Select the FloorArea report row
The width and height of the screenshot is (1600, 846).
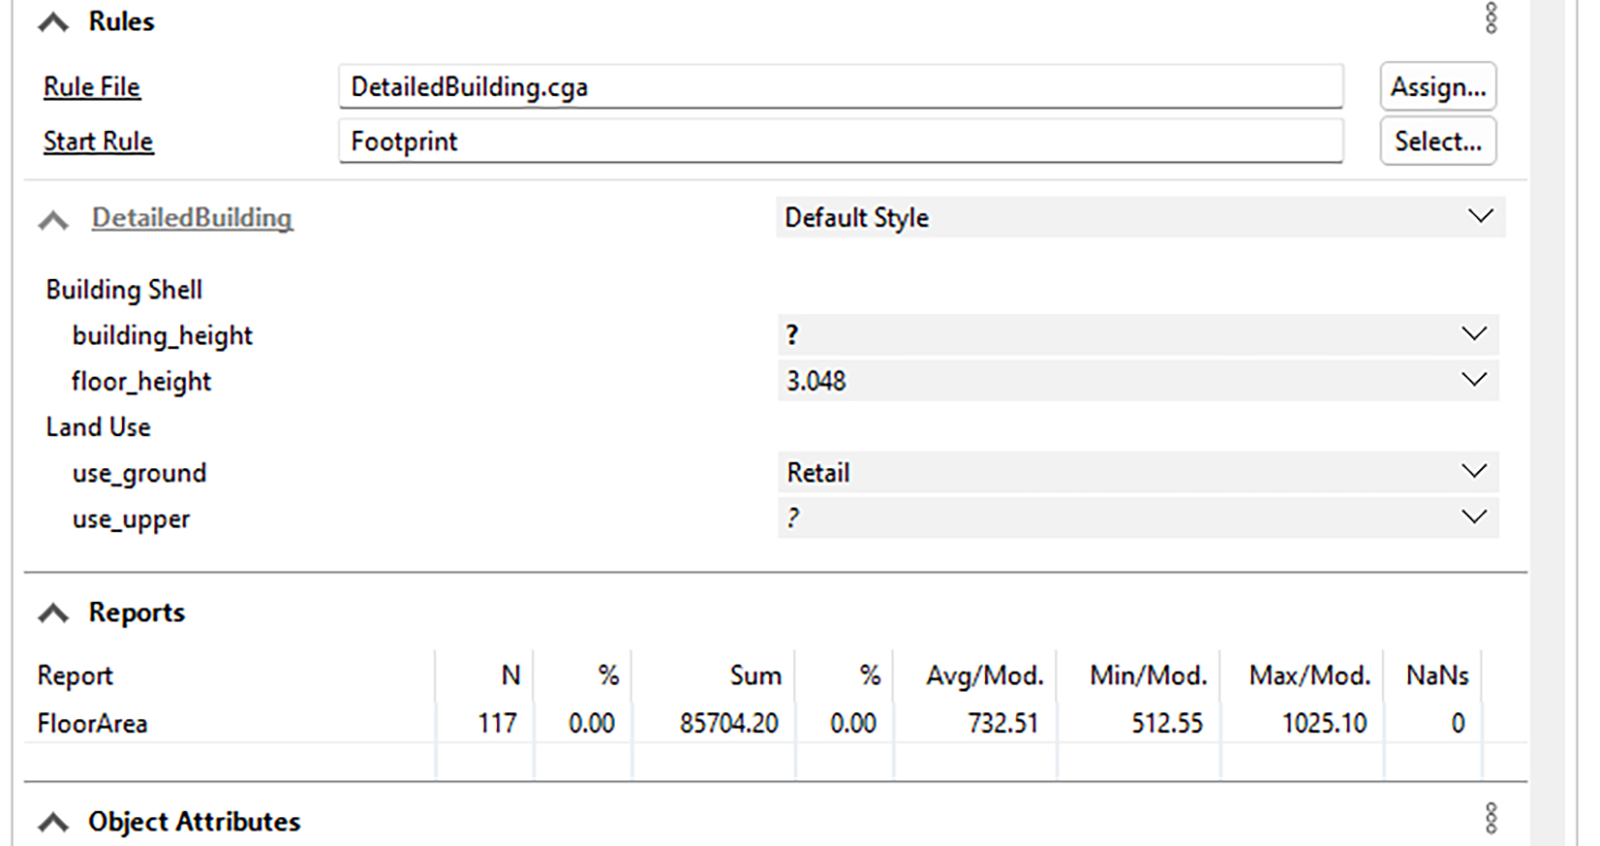(x=93, y=723)
